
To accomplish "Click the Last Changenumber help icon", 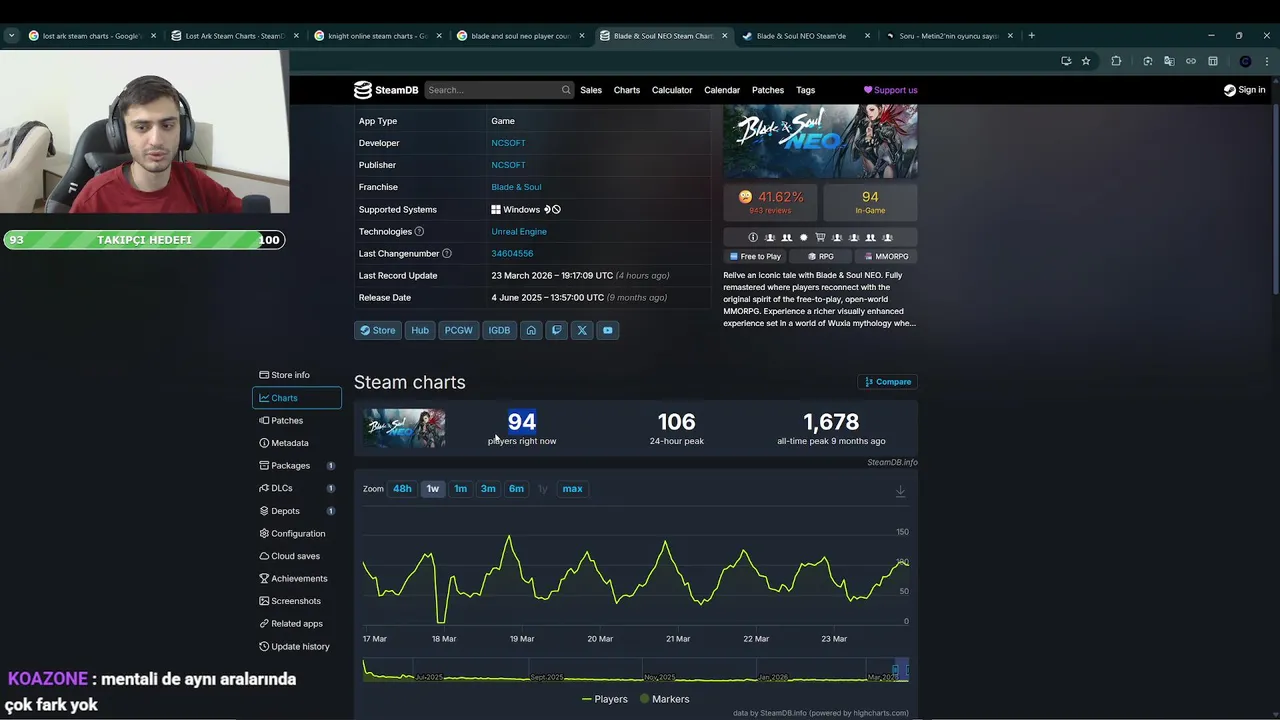I will pyautogui.click(x=447, y=253).
